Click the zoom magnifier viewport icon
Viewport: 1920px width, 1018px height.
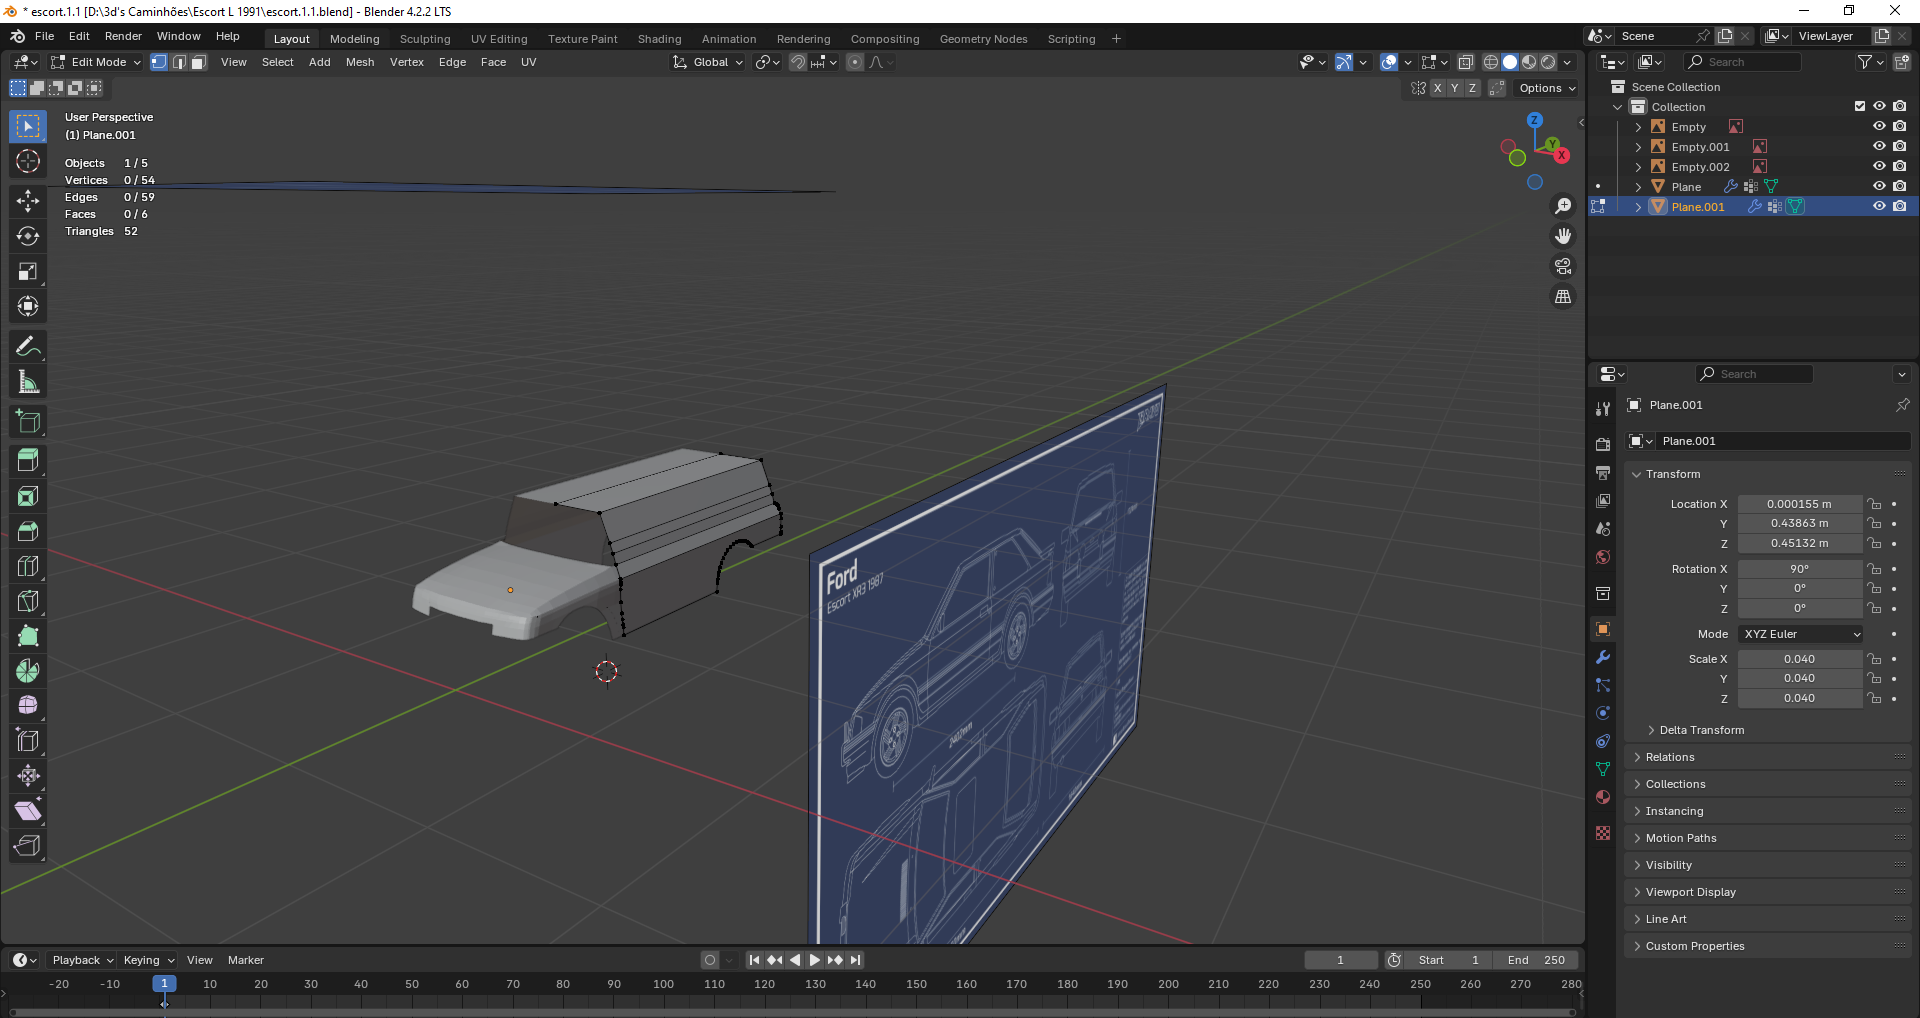(x=1563, y=206)
